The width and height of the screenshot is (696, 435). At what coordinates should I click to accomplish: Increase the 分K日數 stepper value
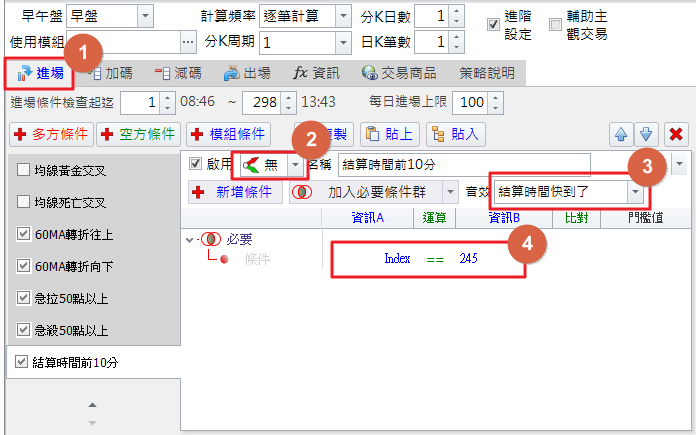click(457, 11)
